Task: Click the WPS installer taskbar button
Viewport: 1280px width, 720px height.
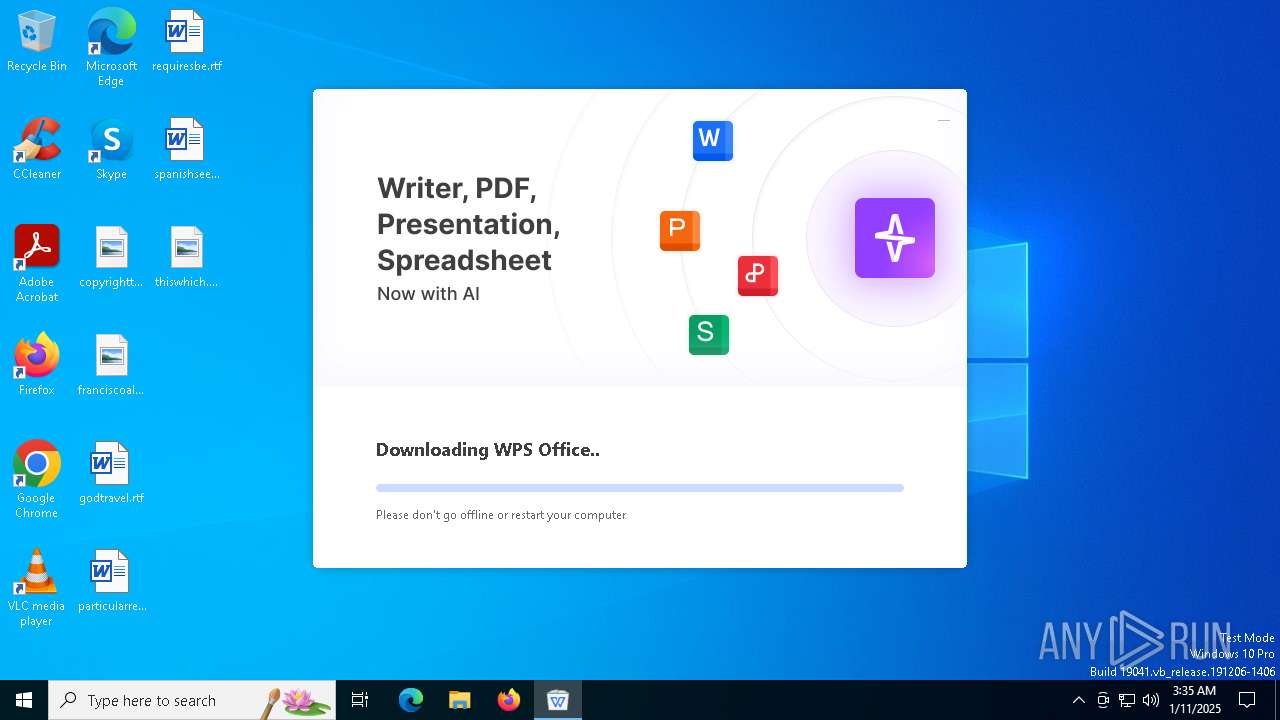Action: pyautogui.click(x=558, y=700)
